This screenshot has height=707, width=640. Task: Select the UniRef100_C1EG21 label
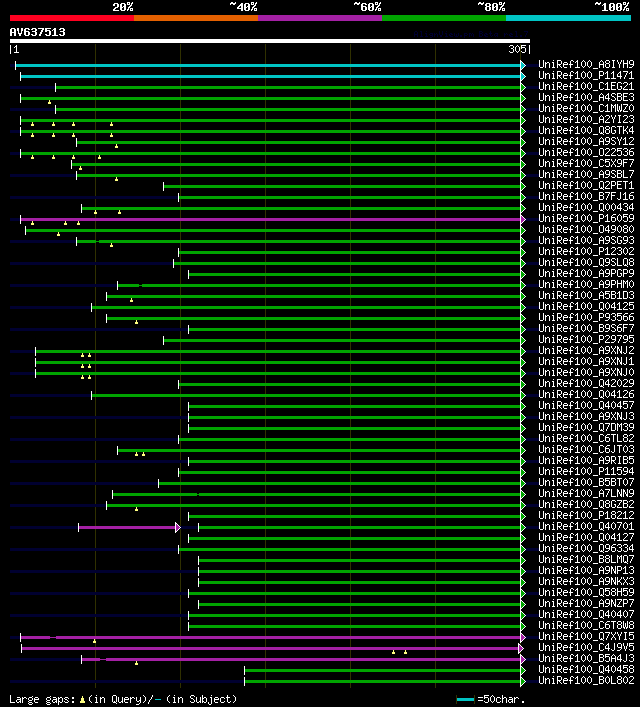pyautogui.click(x=586, y=86)
